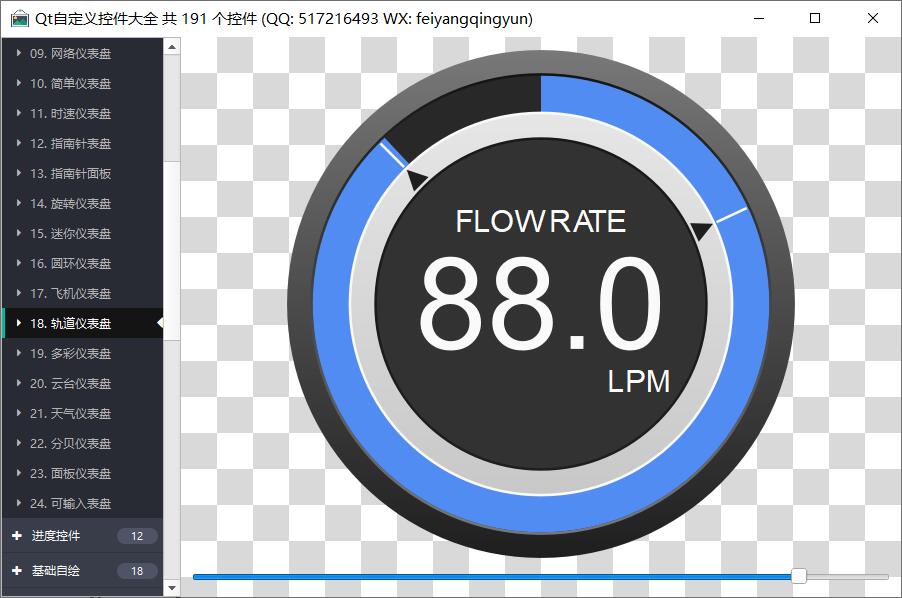Viewport: 902px width, 598px height.
Task: Maximize the application window
Action: pyautogui.click(x=815, y=19)
